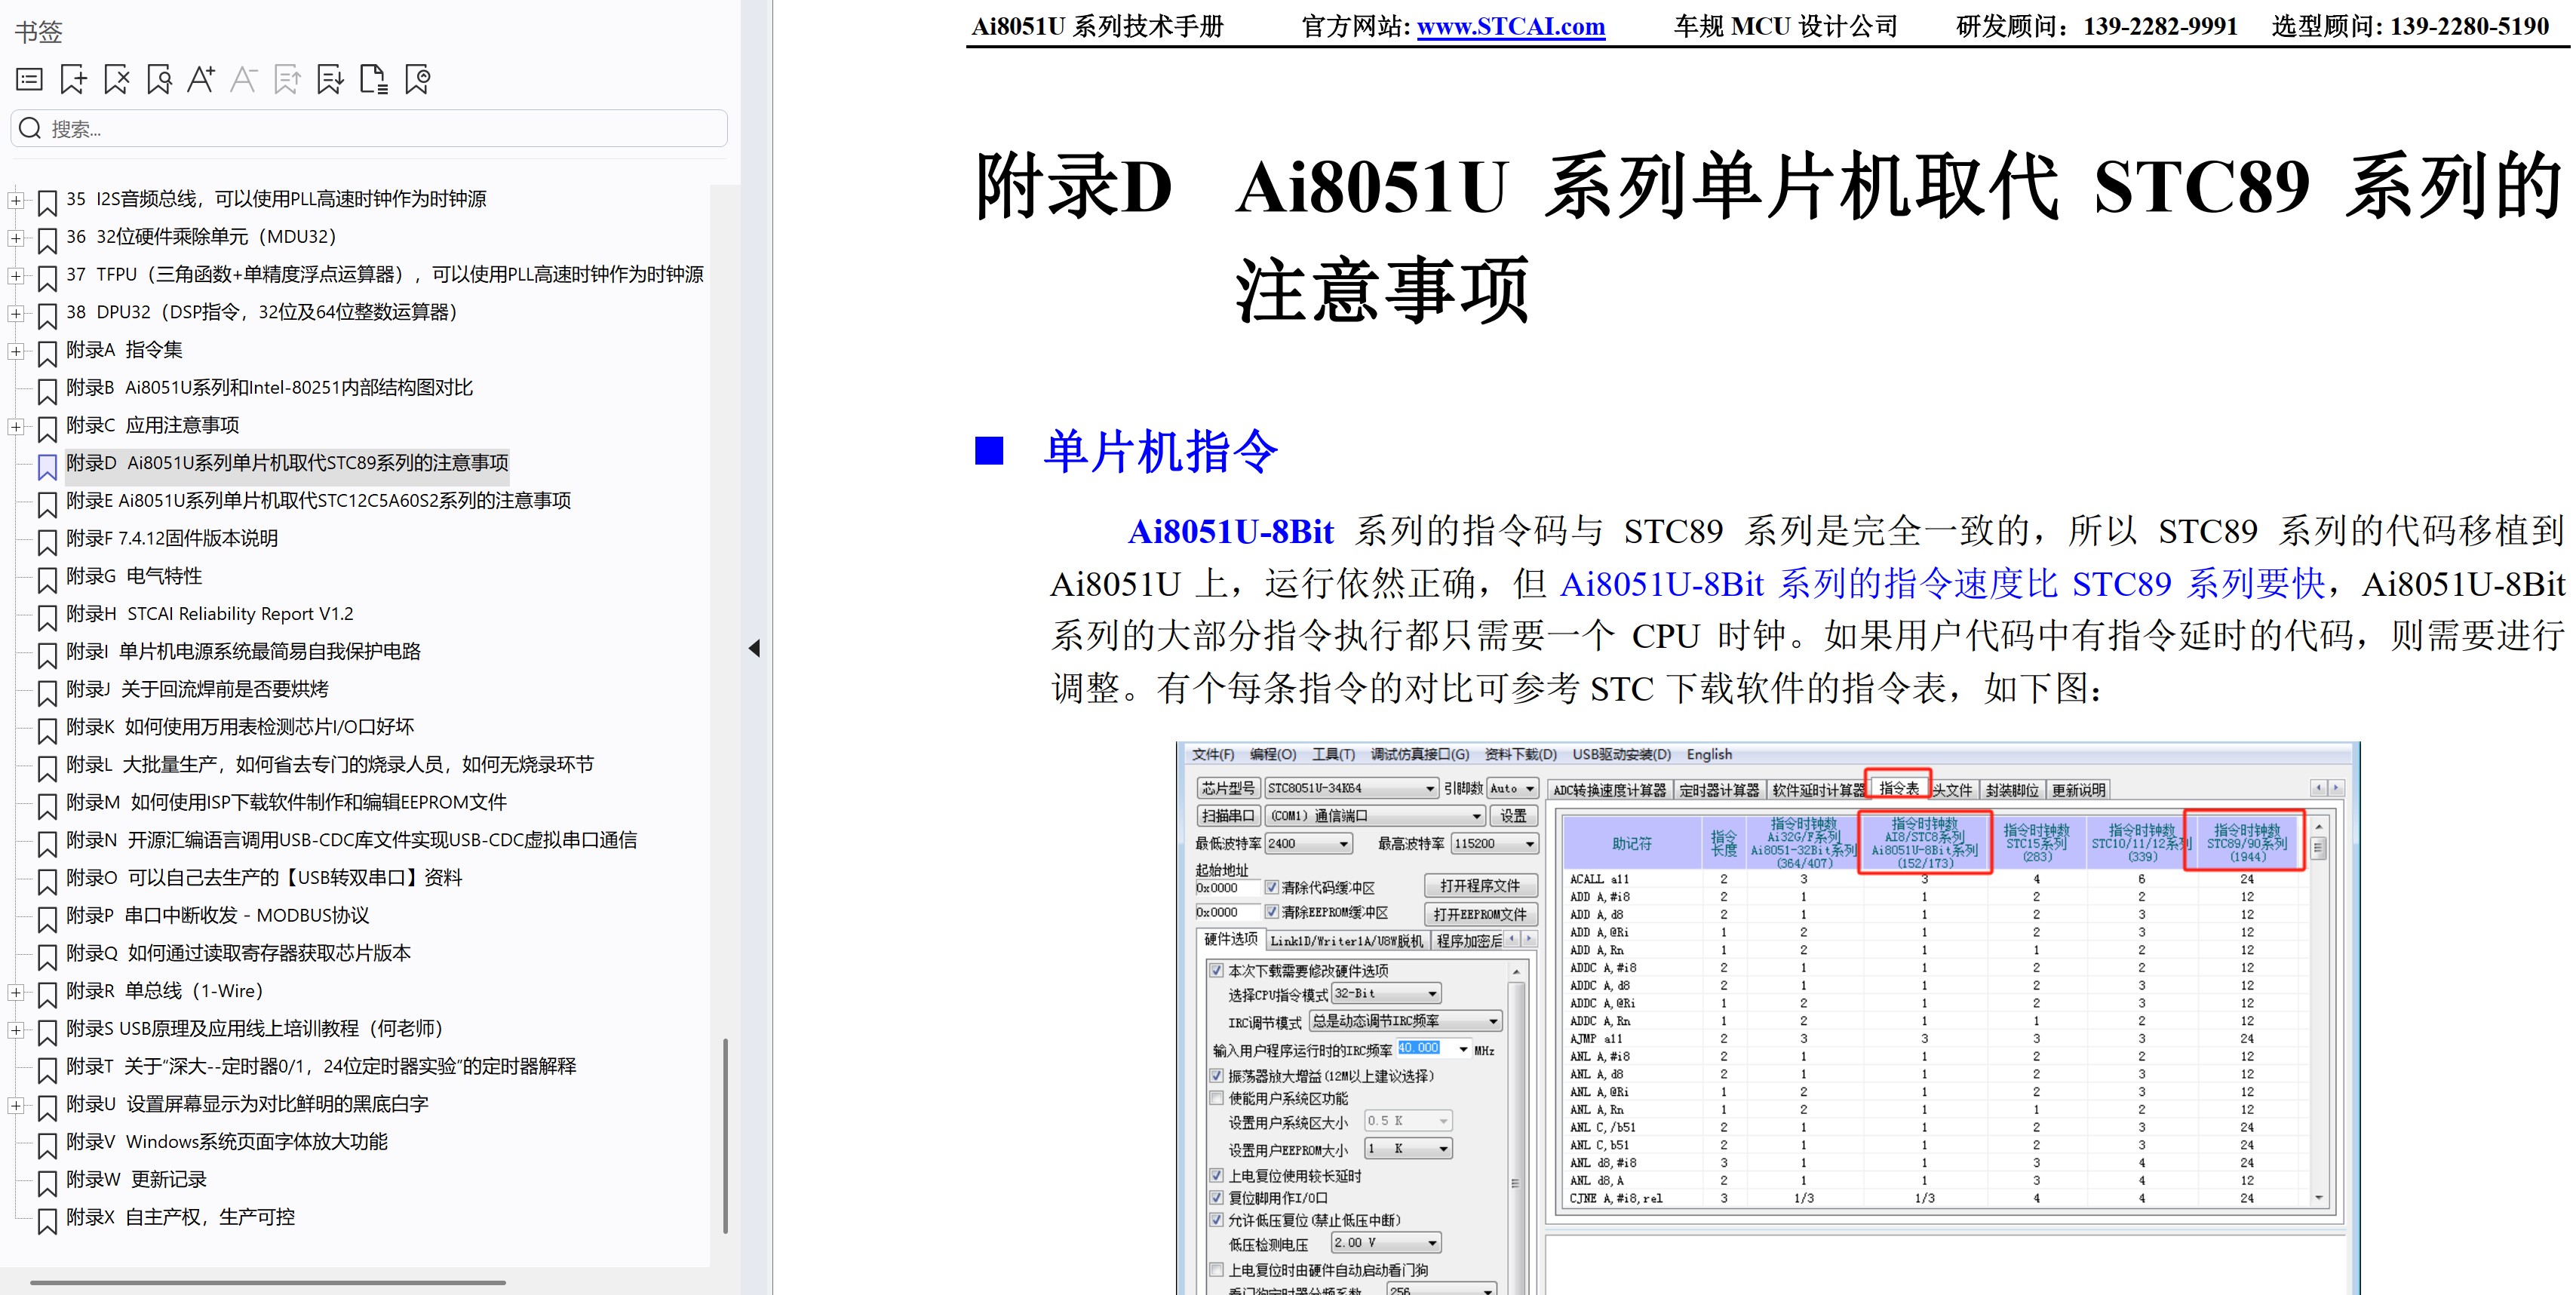Collapse the bookmark panel with the arrow
This screenshot has height=1295, width=2576.
pos(755,648)
